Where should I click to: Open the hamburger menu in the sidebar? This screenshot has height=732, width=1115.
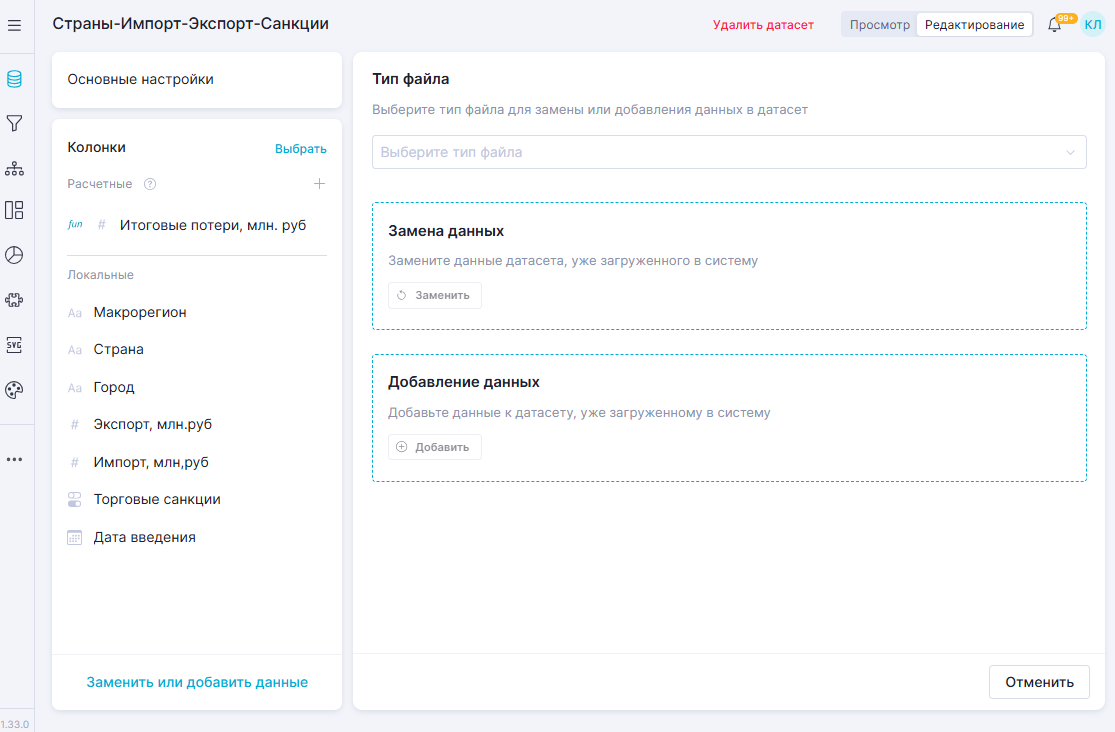pyautogui.click(x=14, y=25)
